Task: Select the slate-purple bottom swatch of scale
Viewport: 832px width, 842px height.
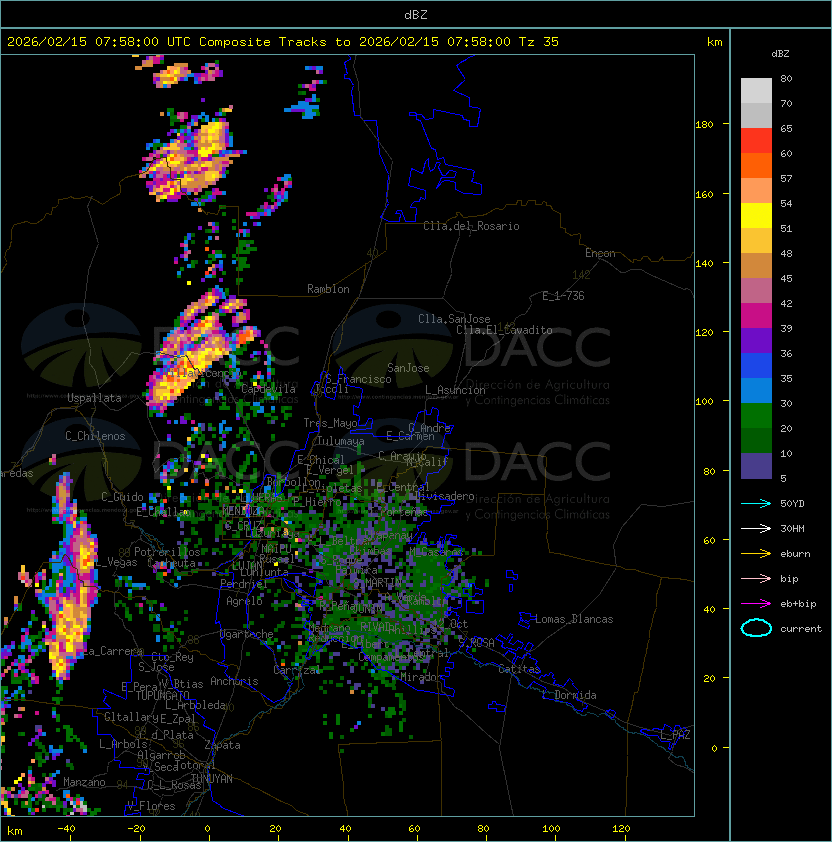Action: click(756, 466)
